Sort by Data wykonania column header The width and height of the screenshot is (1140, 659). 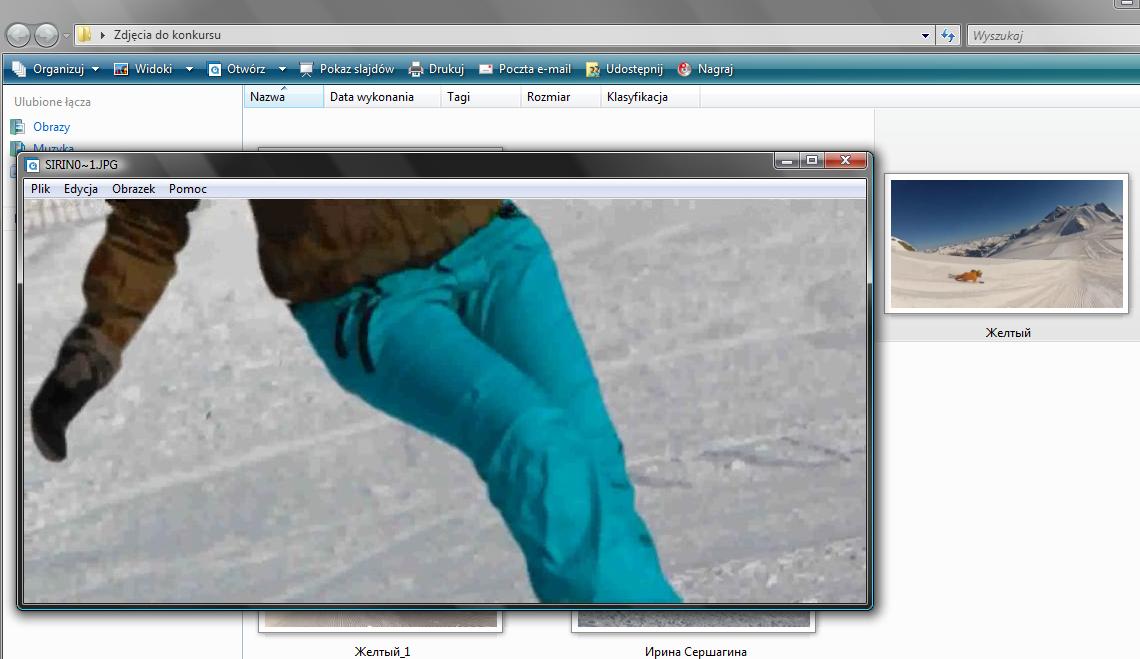point(372,97)
